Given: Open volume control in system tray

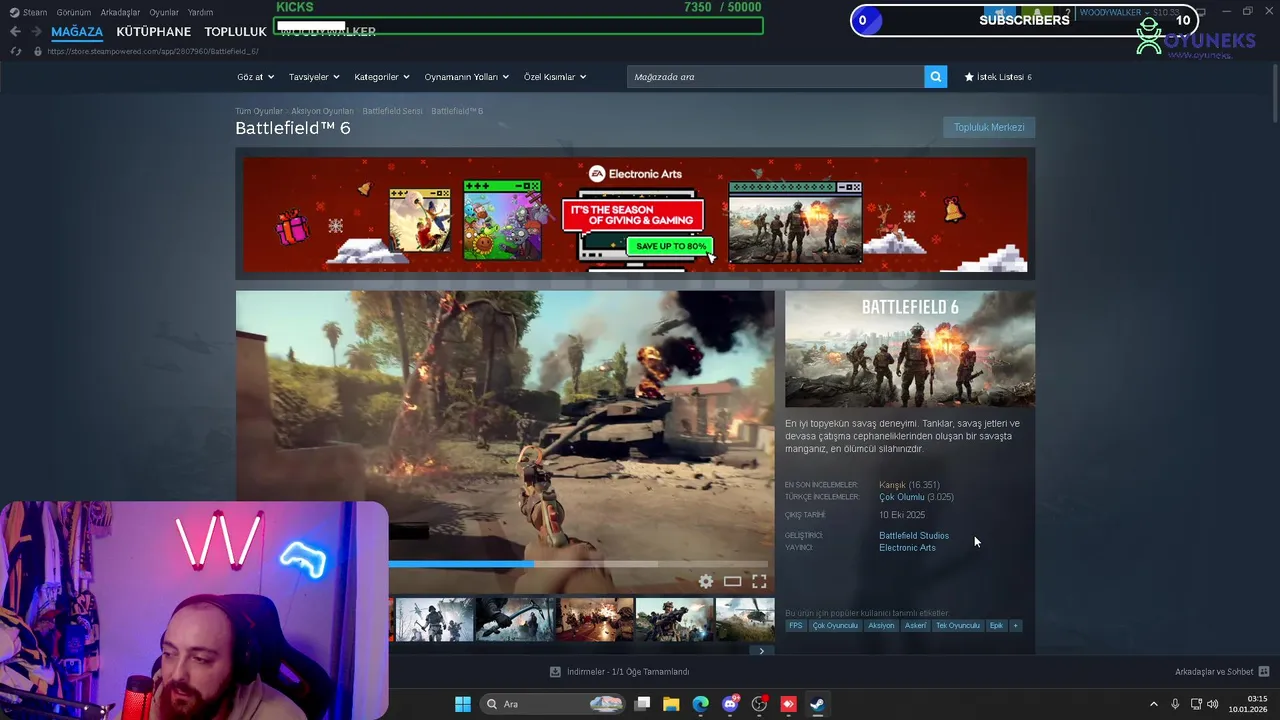Looking at the screenshot, I should (x=1213, y=704).
